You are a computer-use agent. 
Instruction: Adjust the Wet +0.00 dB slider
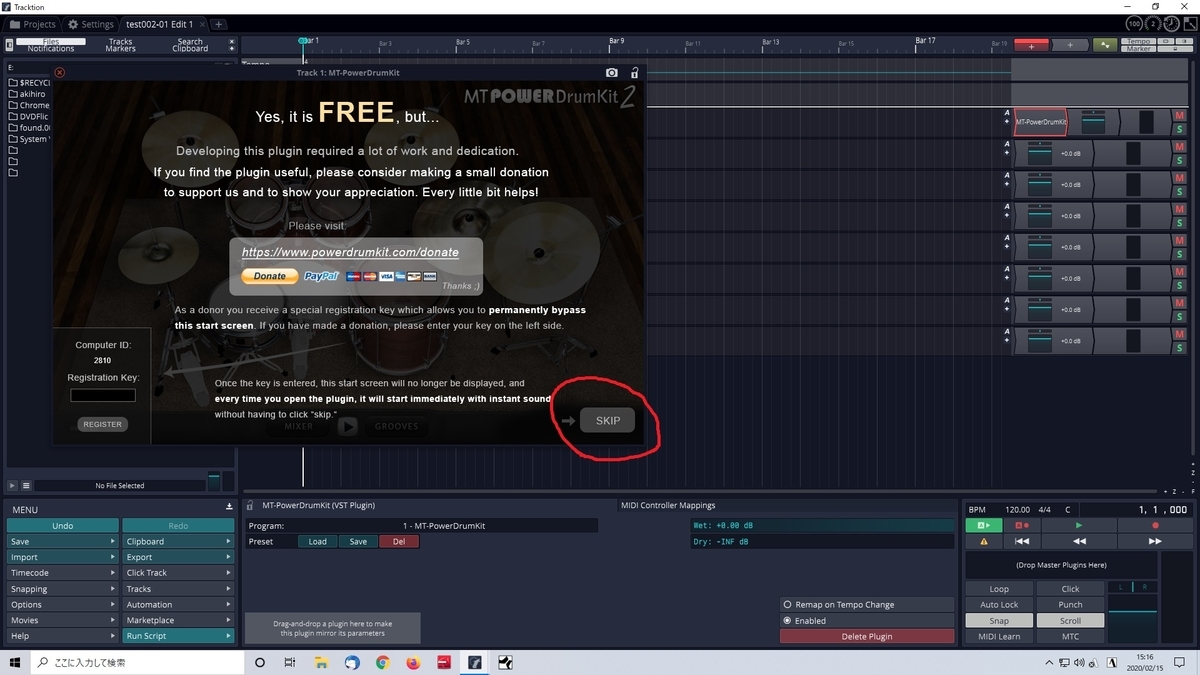pos(821,525)
